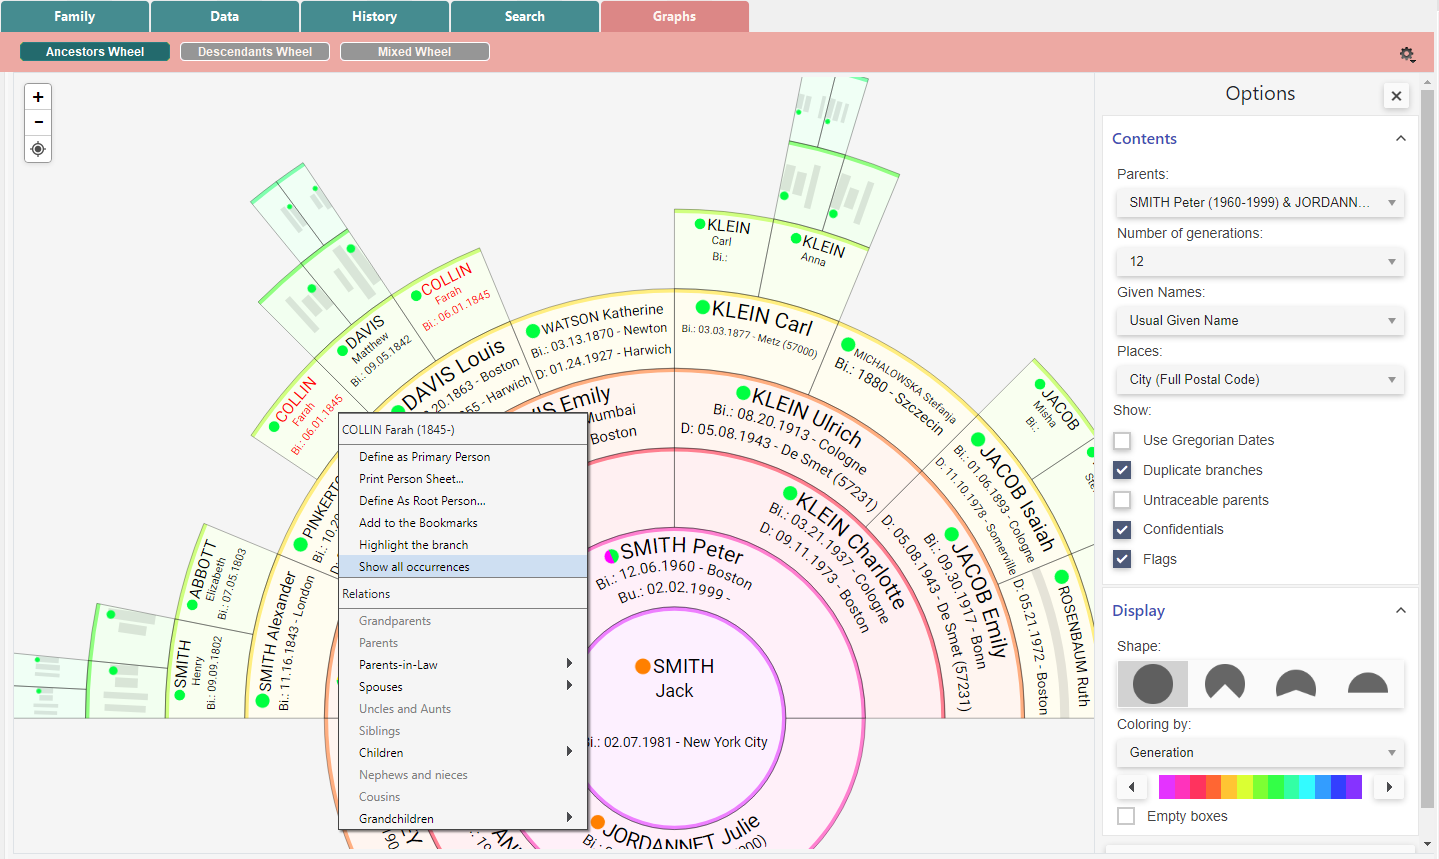Viewport: 1439px width, 859px height.
Task: Expand Spouses submenu
Action: (x=463, y=687)
